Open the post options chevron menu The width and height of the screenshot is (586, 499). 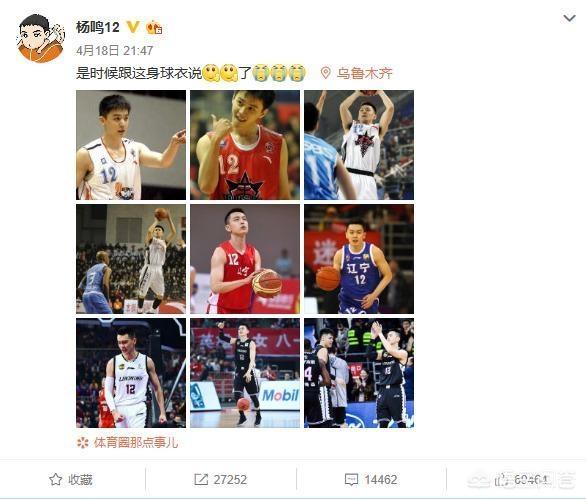(x=569, y=18)
